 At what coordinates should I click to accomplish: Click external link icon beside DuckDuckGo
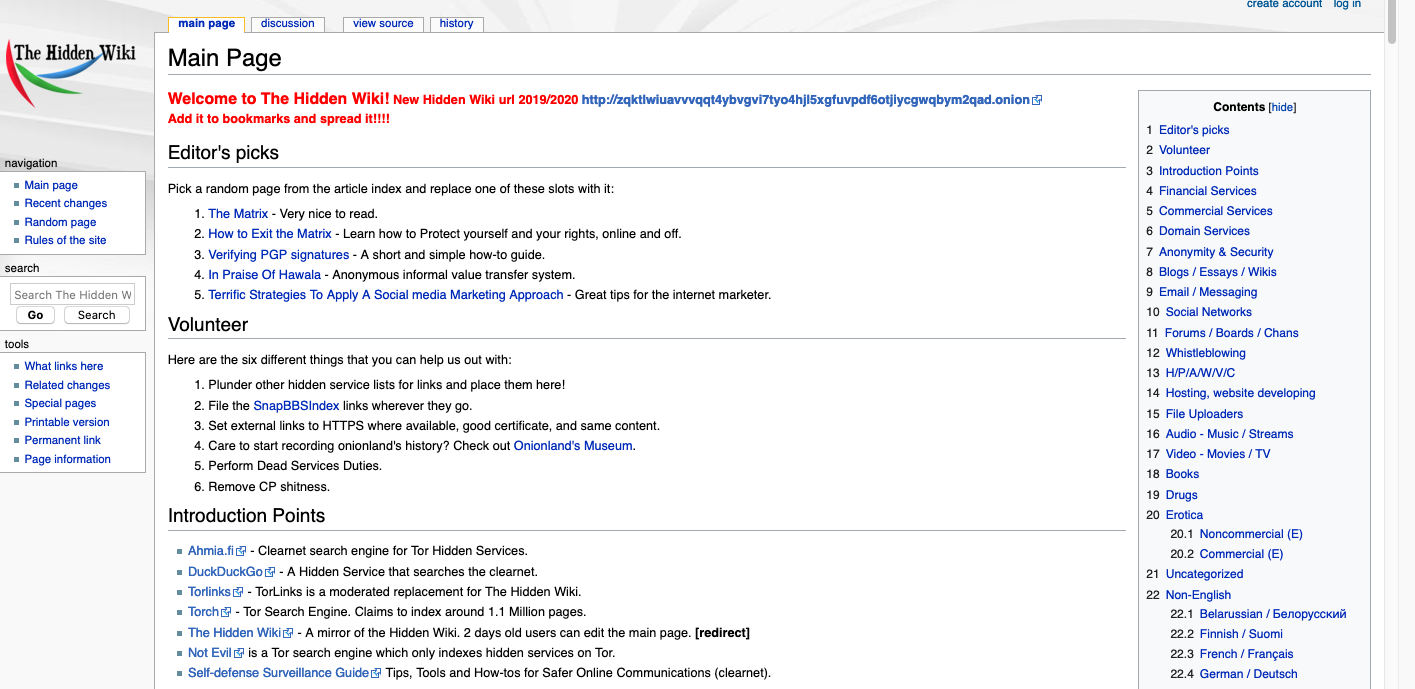271,571
